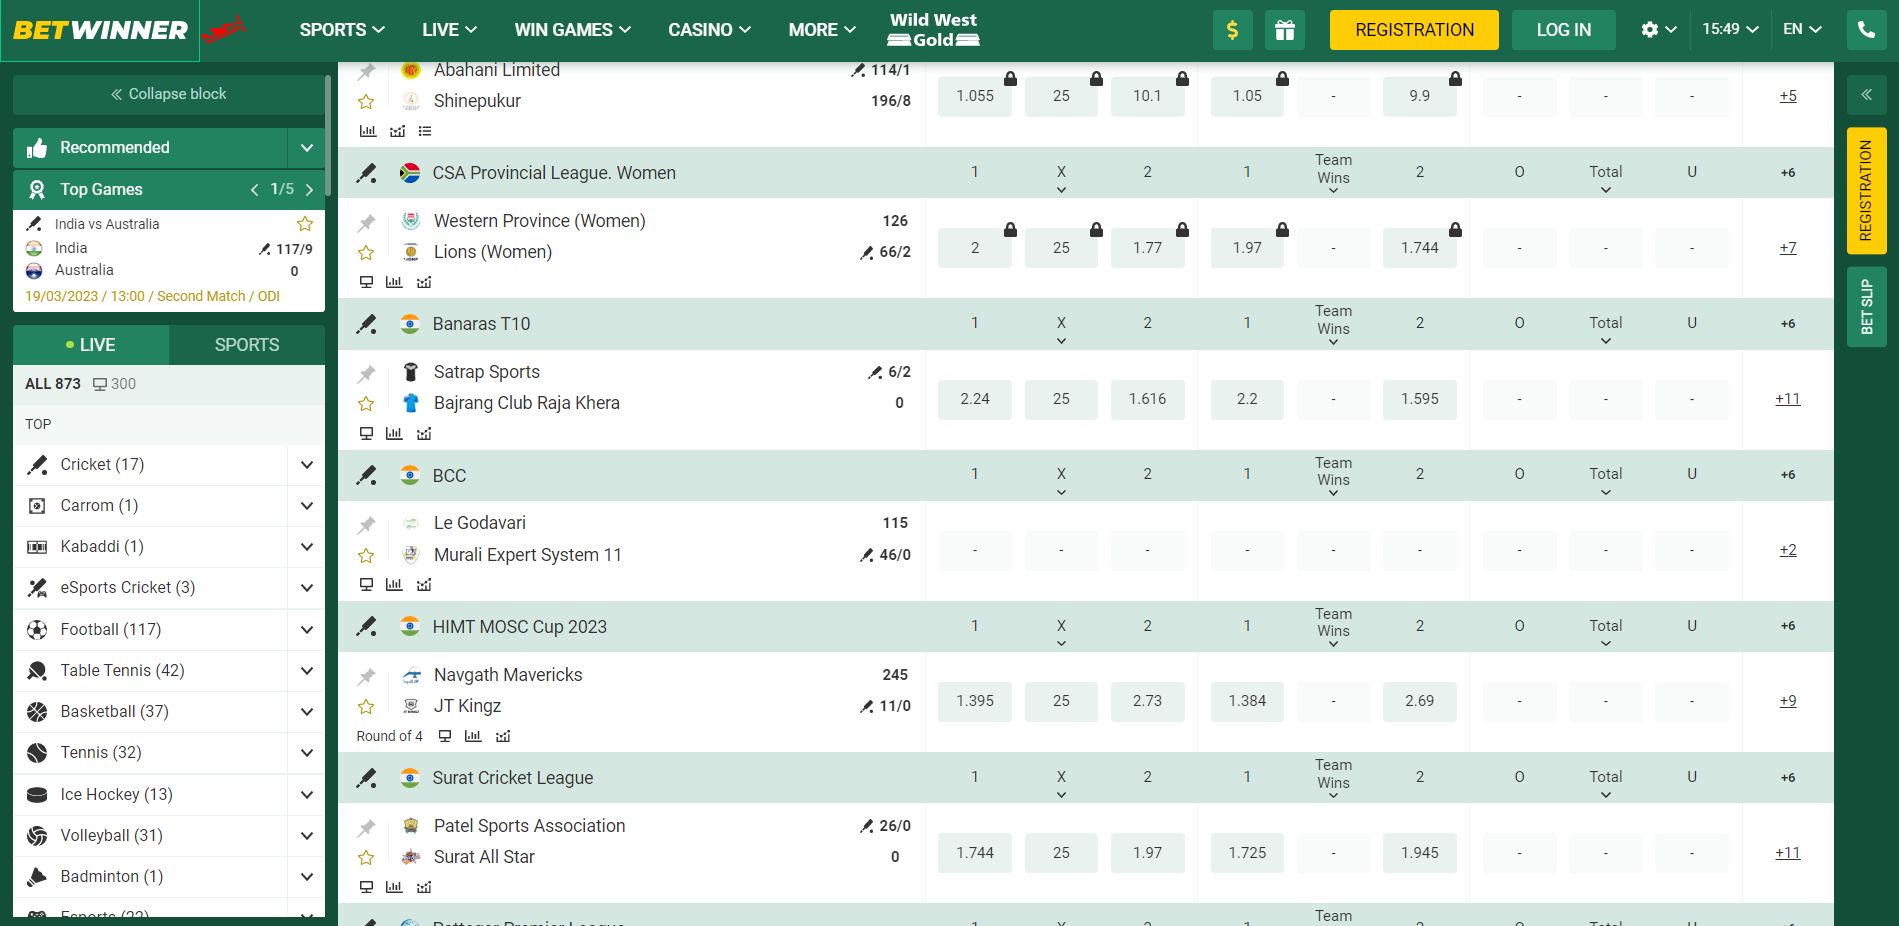Click Collapse block button
This screenshot has height=926, width=1899.
(169, 94)
